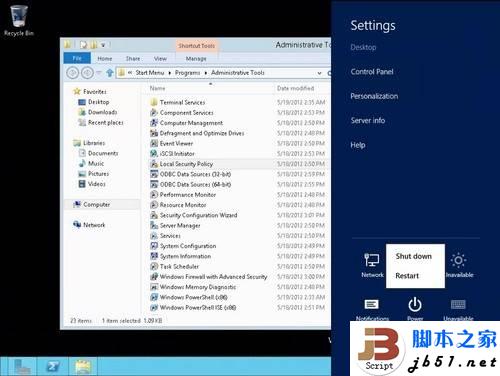Go up one folder level arrow
Image resolution: width=500 pixels, height=376 pixels.
coord(110,73)
